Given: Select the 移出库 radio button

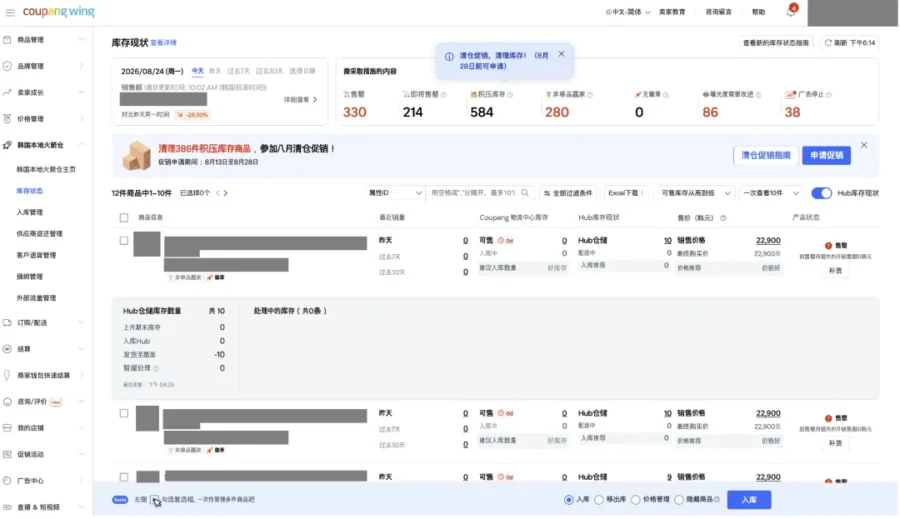Looking at the screenshot, I should pyautogui.click(x=599, y=500).
